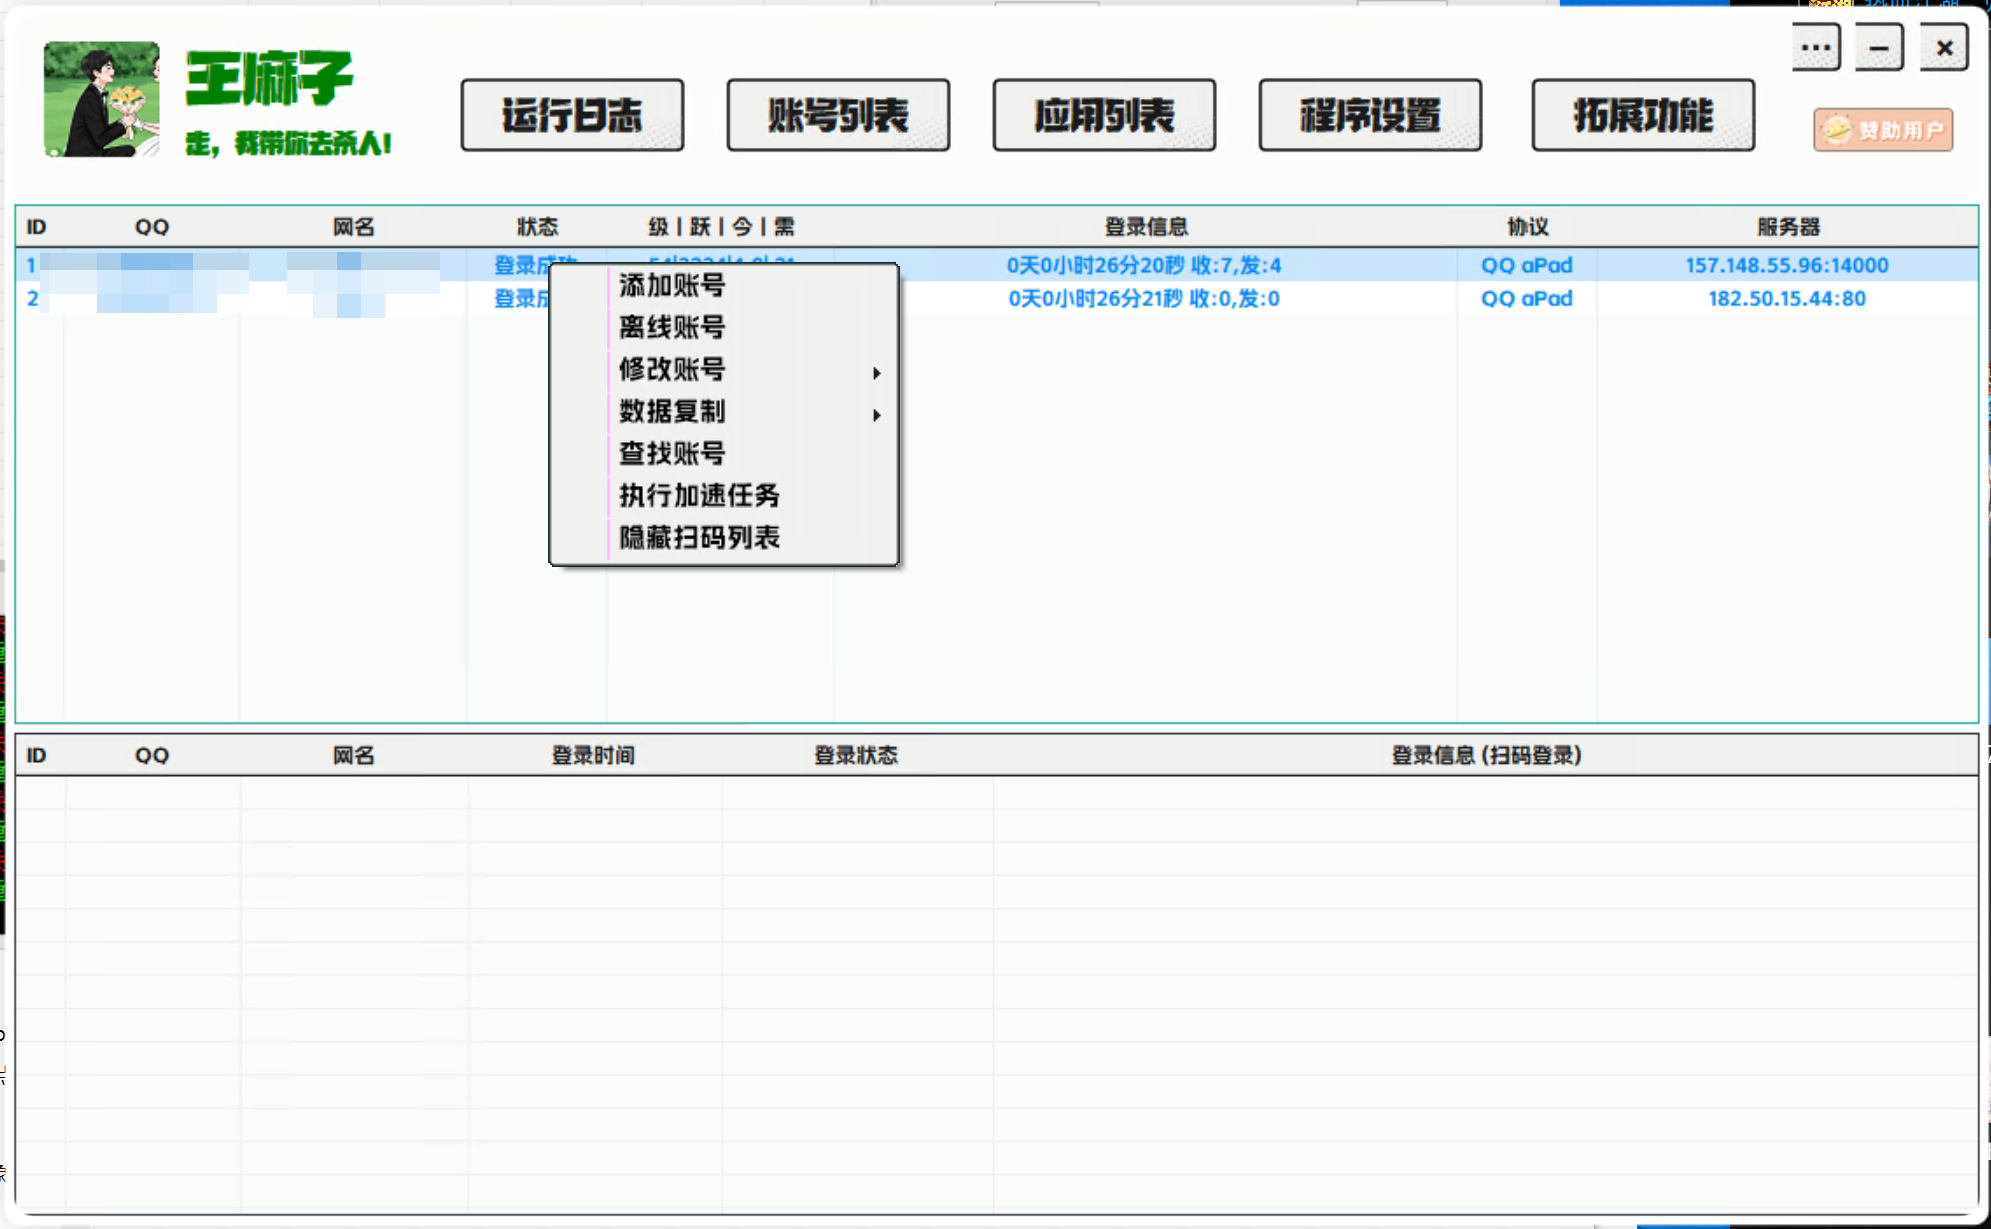This screenshot has width=1991, height=1229.
Task: Open the 拓展功能 tab
Action: coord(1642,116)
